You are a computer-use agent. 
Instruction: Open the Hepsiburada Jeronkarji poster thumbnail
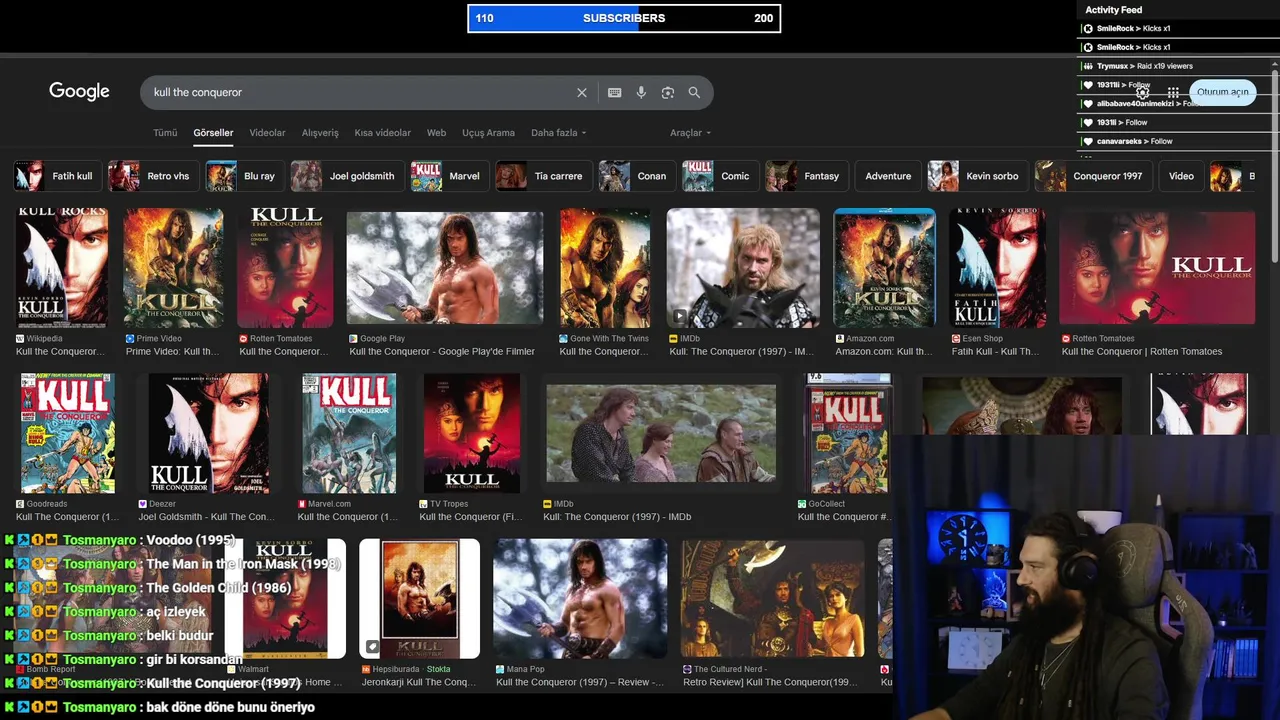coord(419,598)
